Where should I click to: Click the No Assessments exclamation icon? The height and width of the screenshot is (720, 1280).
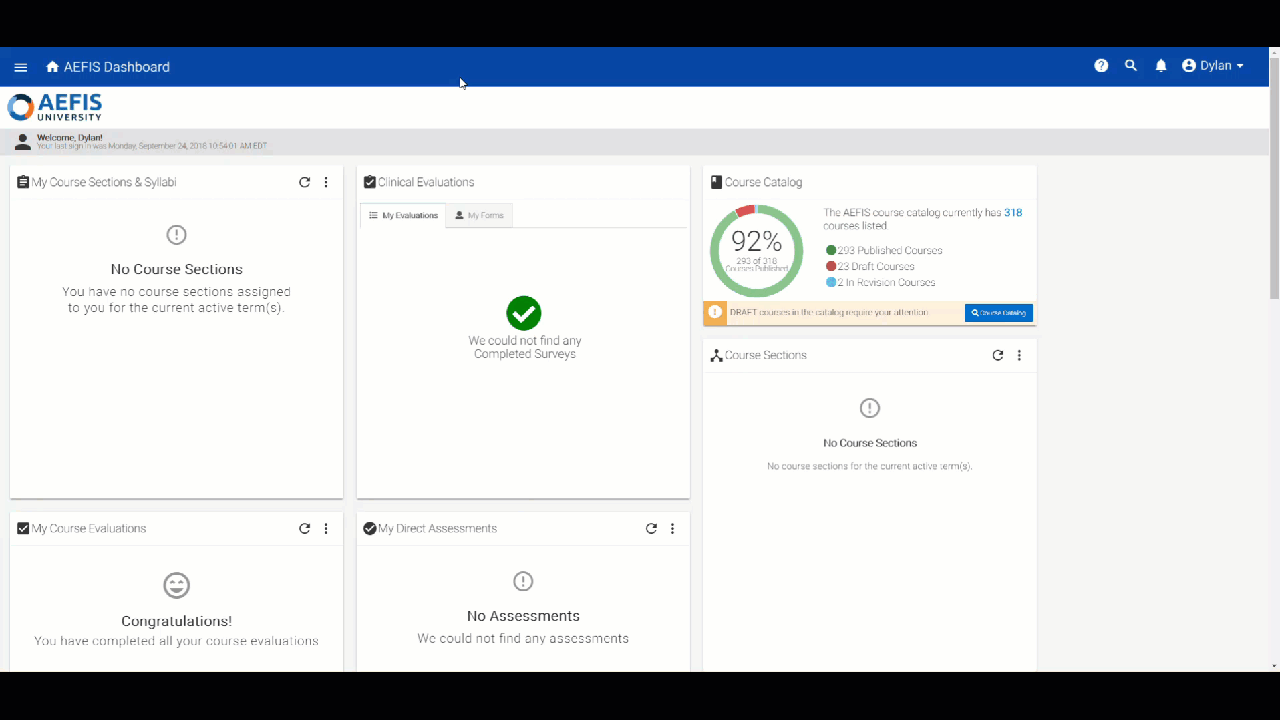click(x=523, y=581)
